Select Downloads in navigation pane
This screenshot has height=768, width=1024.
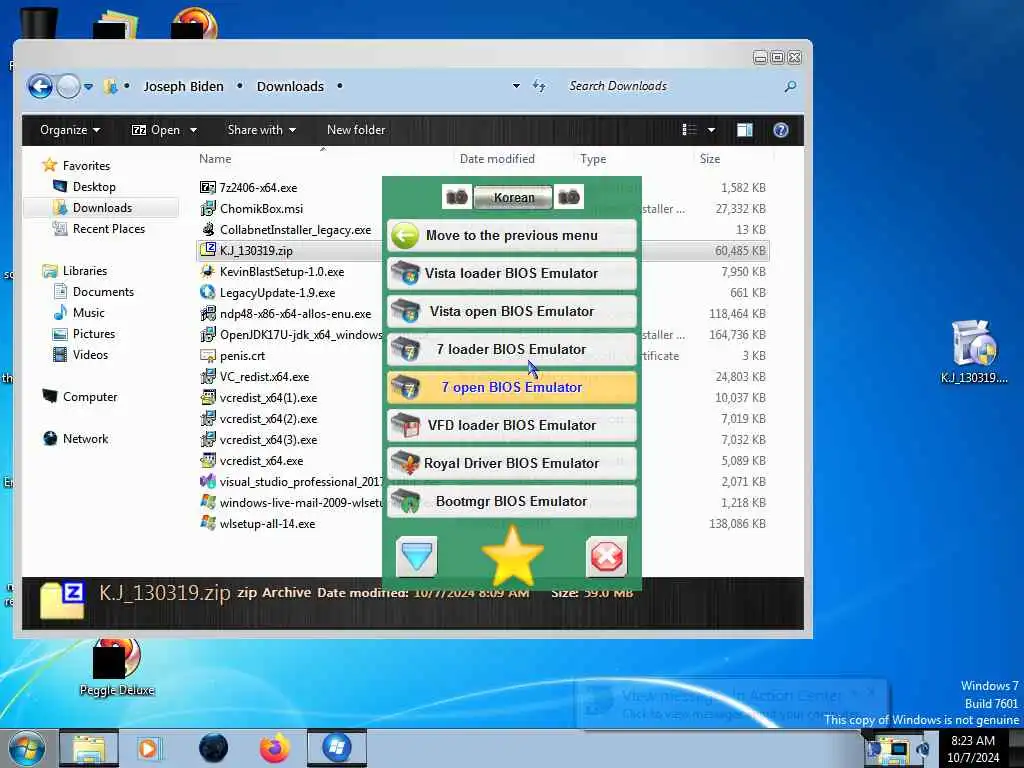pyautogui.click(x=102, y=208)
